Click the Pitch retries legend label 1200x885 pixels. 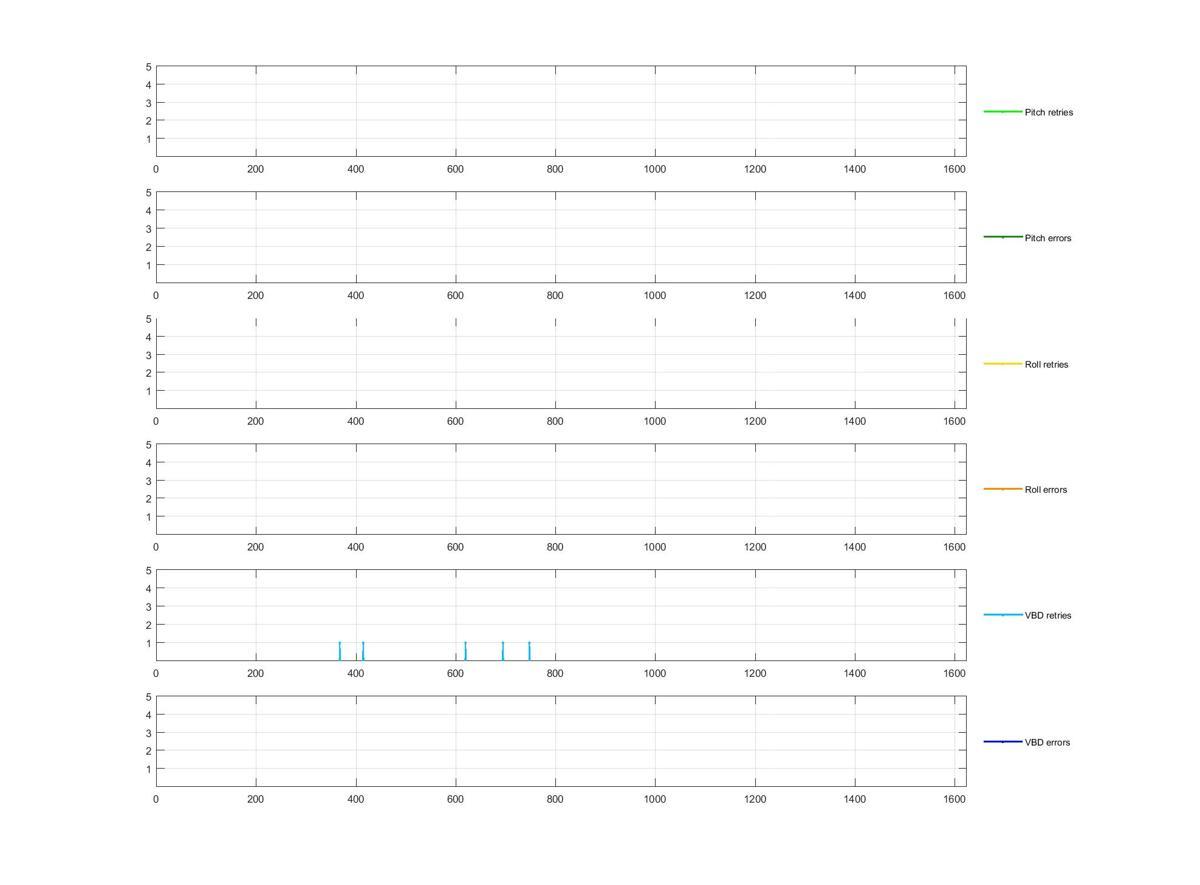coord(1048,112)
